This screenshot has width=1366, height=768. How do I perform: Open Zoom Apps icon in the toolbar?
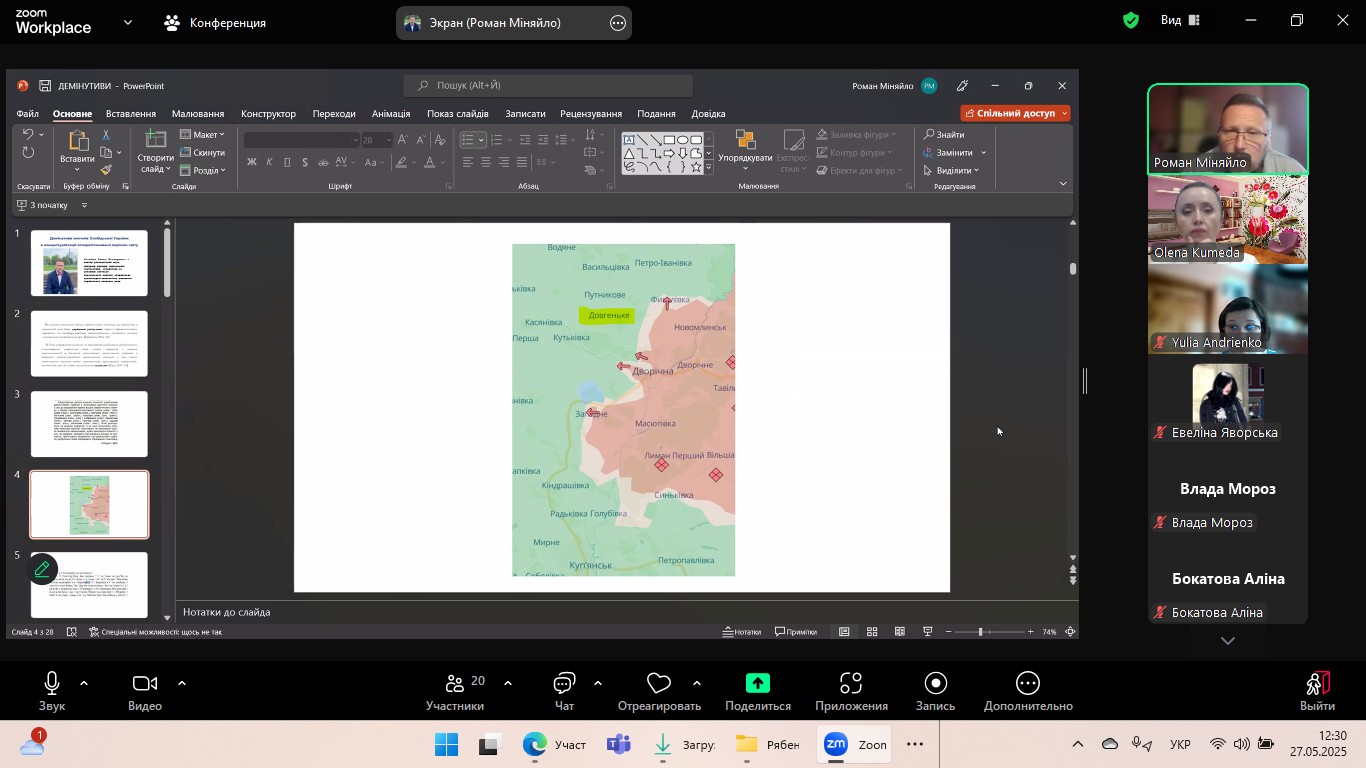(x=851, y=684)
